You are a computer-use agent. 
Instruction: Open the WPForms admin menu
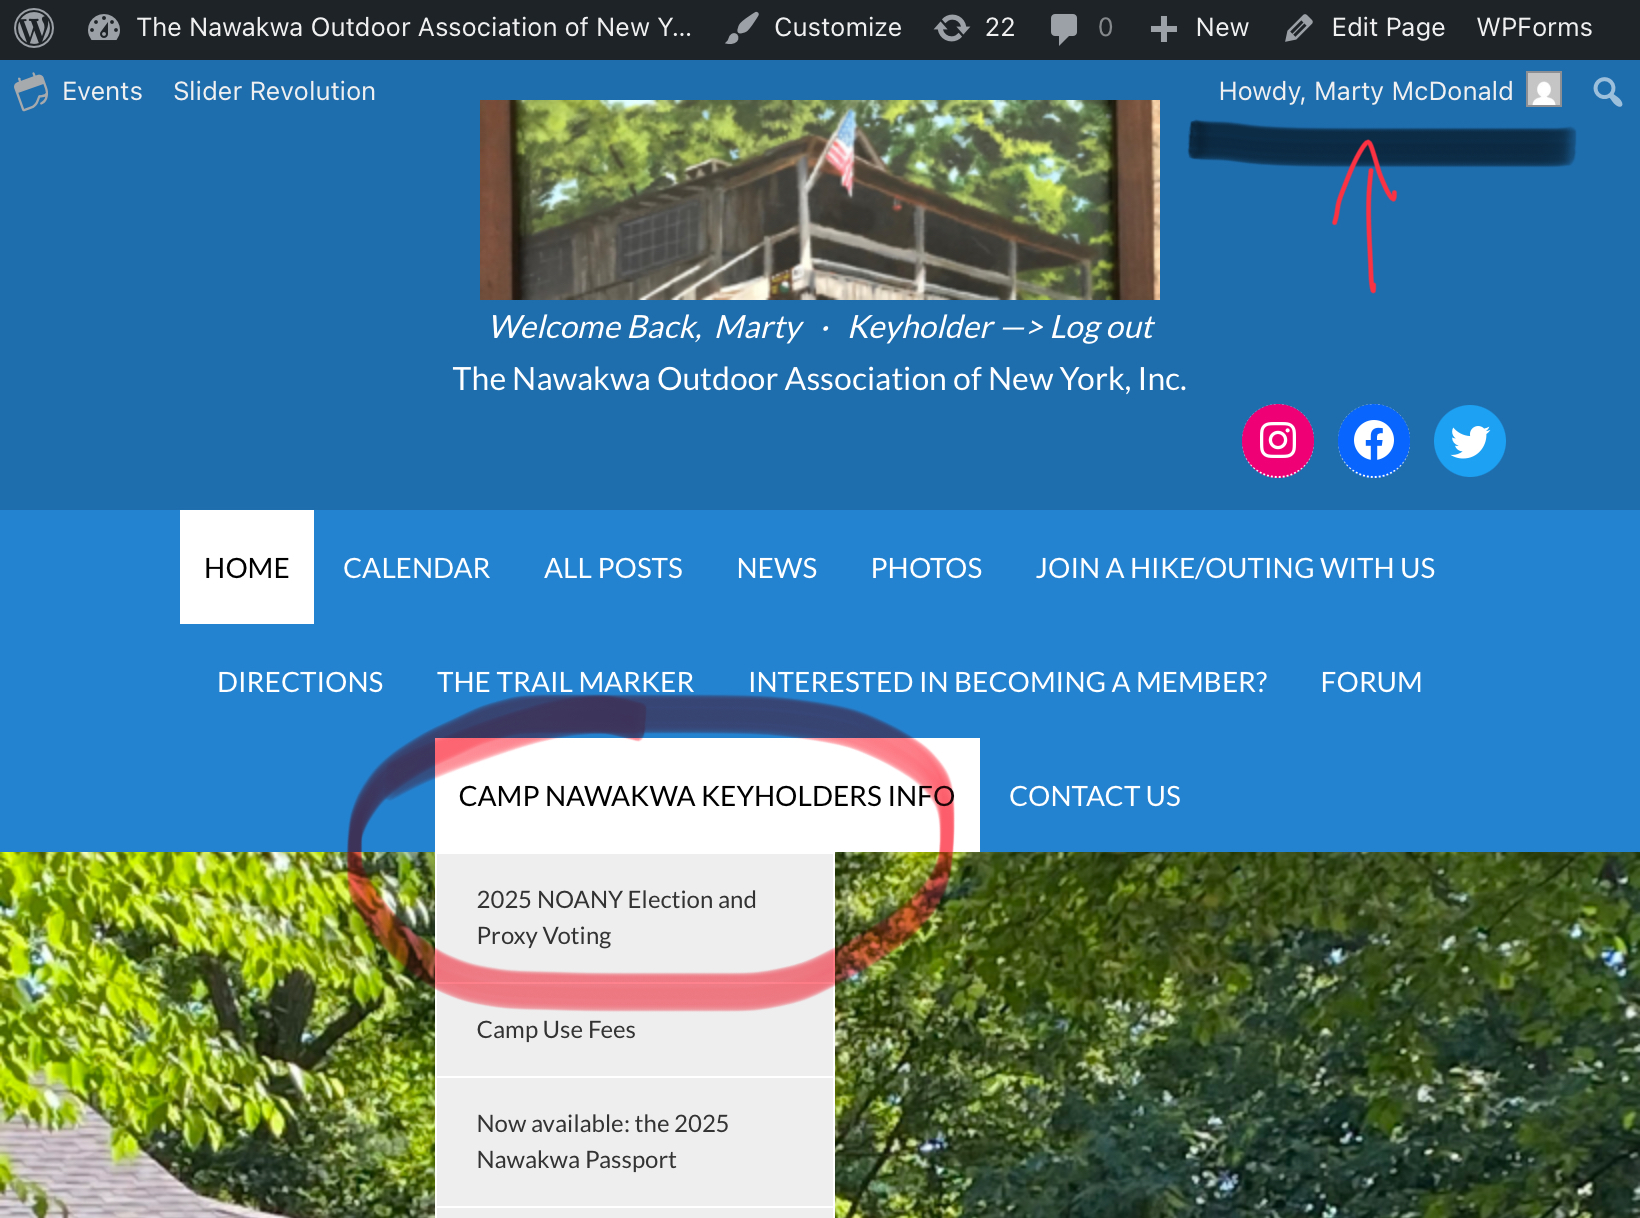tap(1534, 28)
